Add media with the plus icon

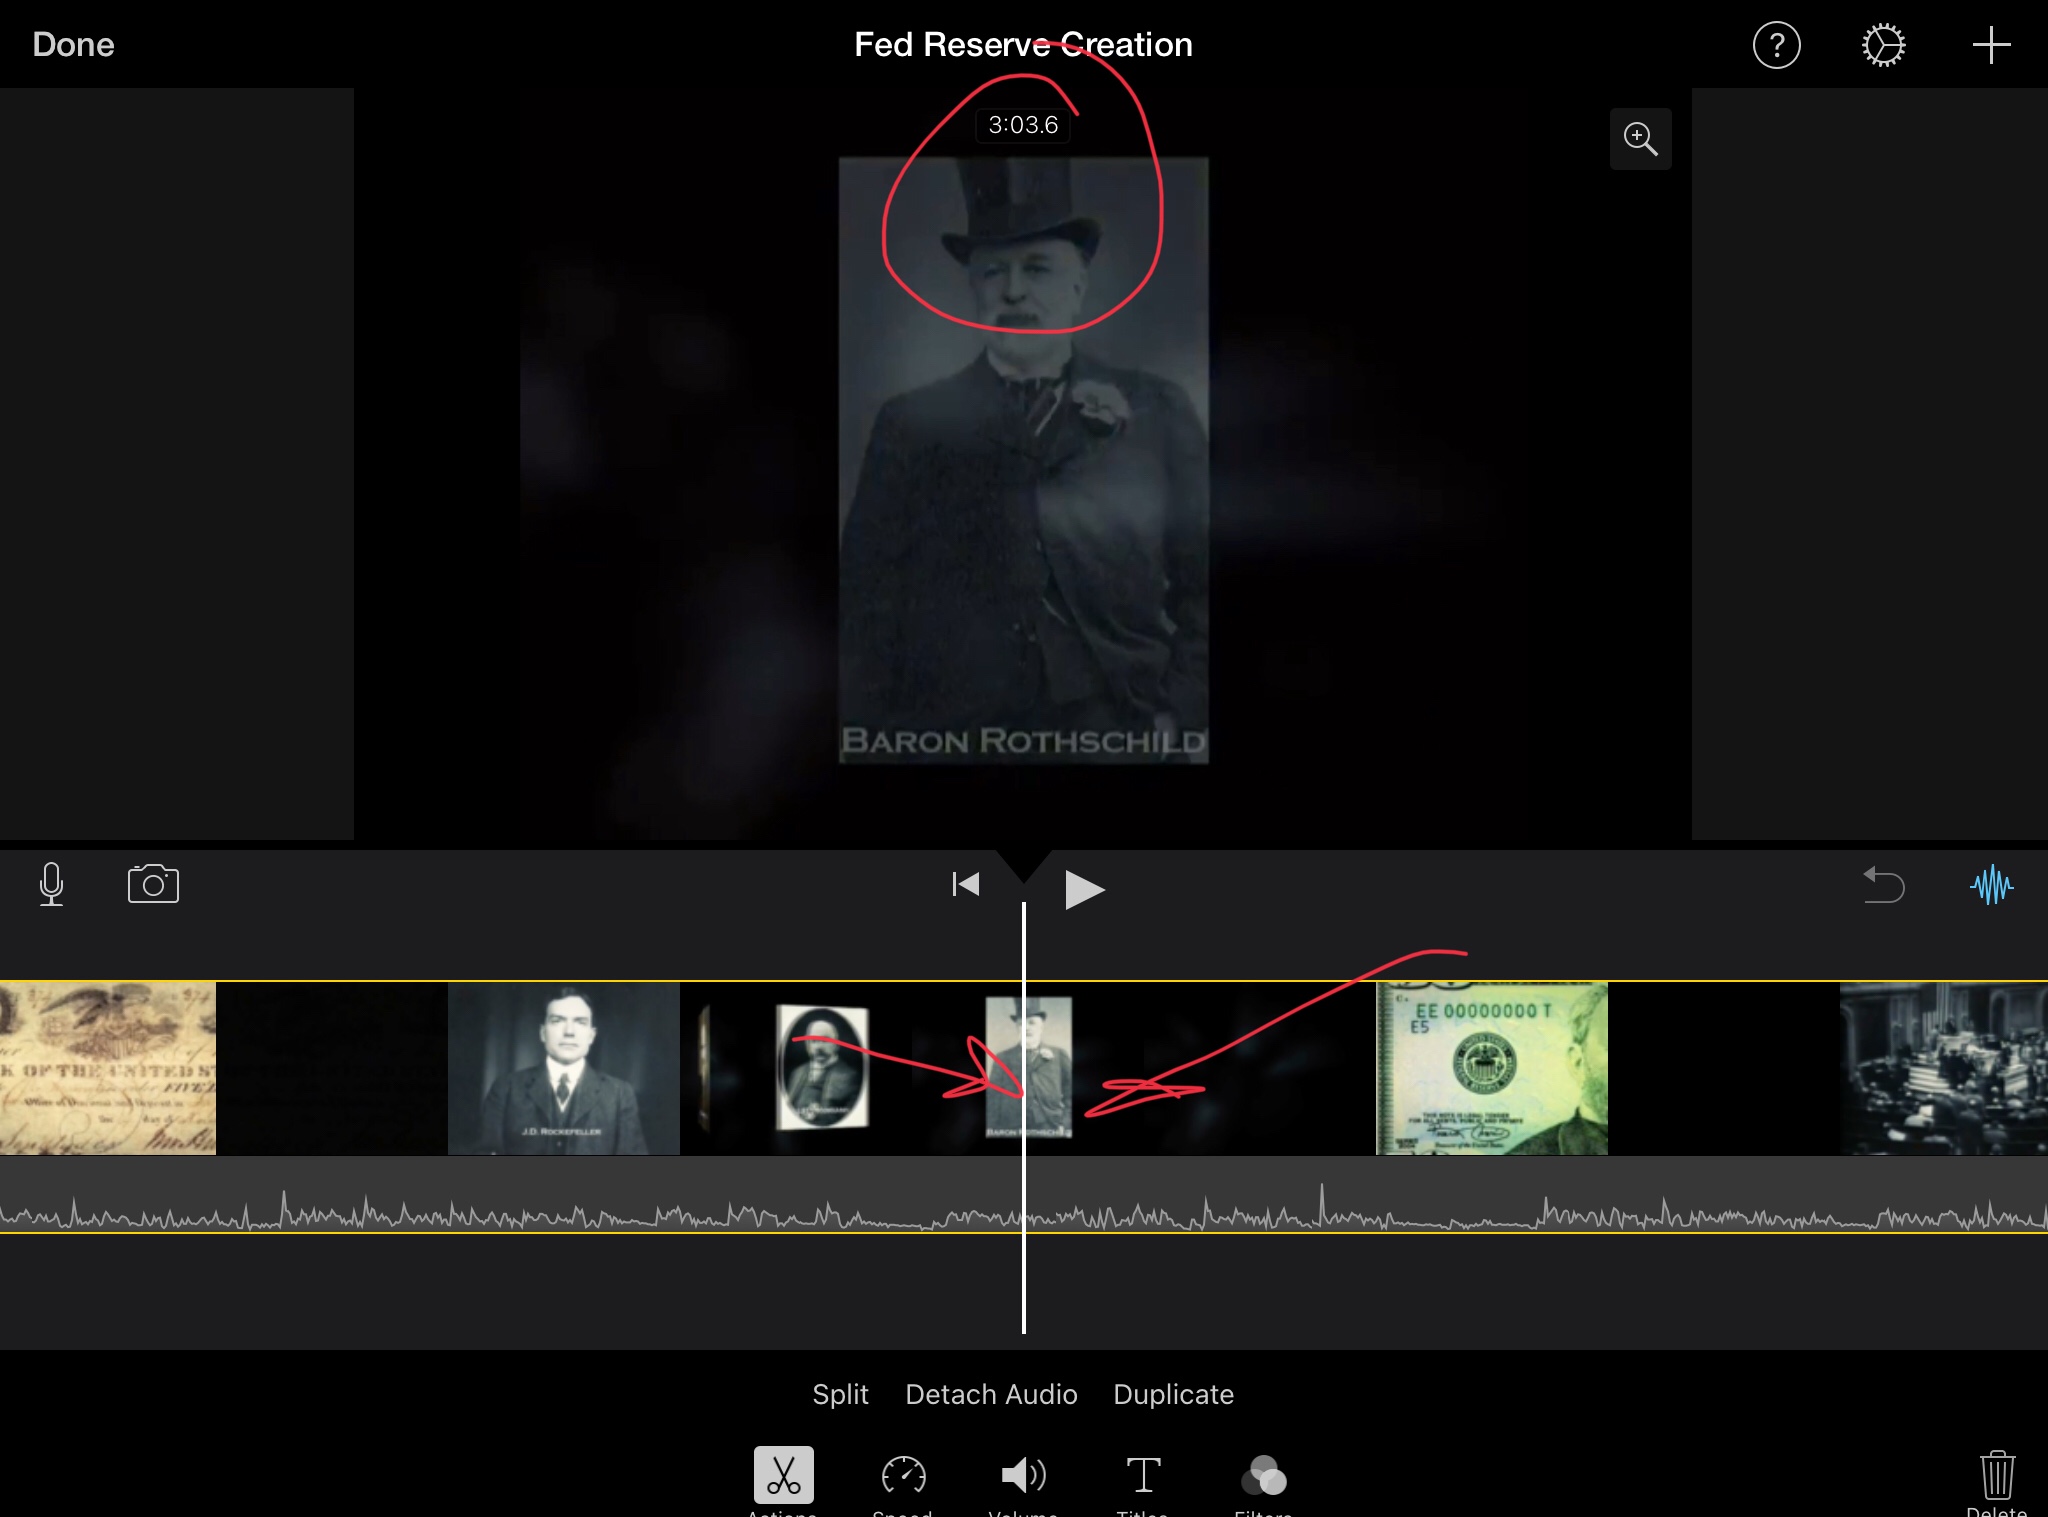click(x=1990, y=46)
